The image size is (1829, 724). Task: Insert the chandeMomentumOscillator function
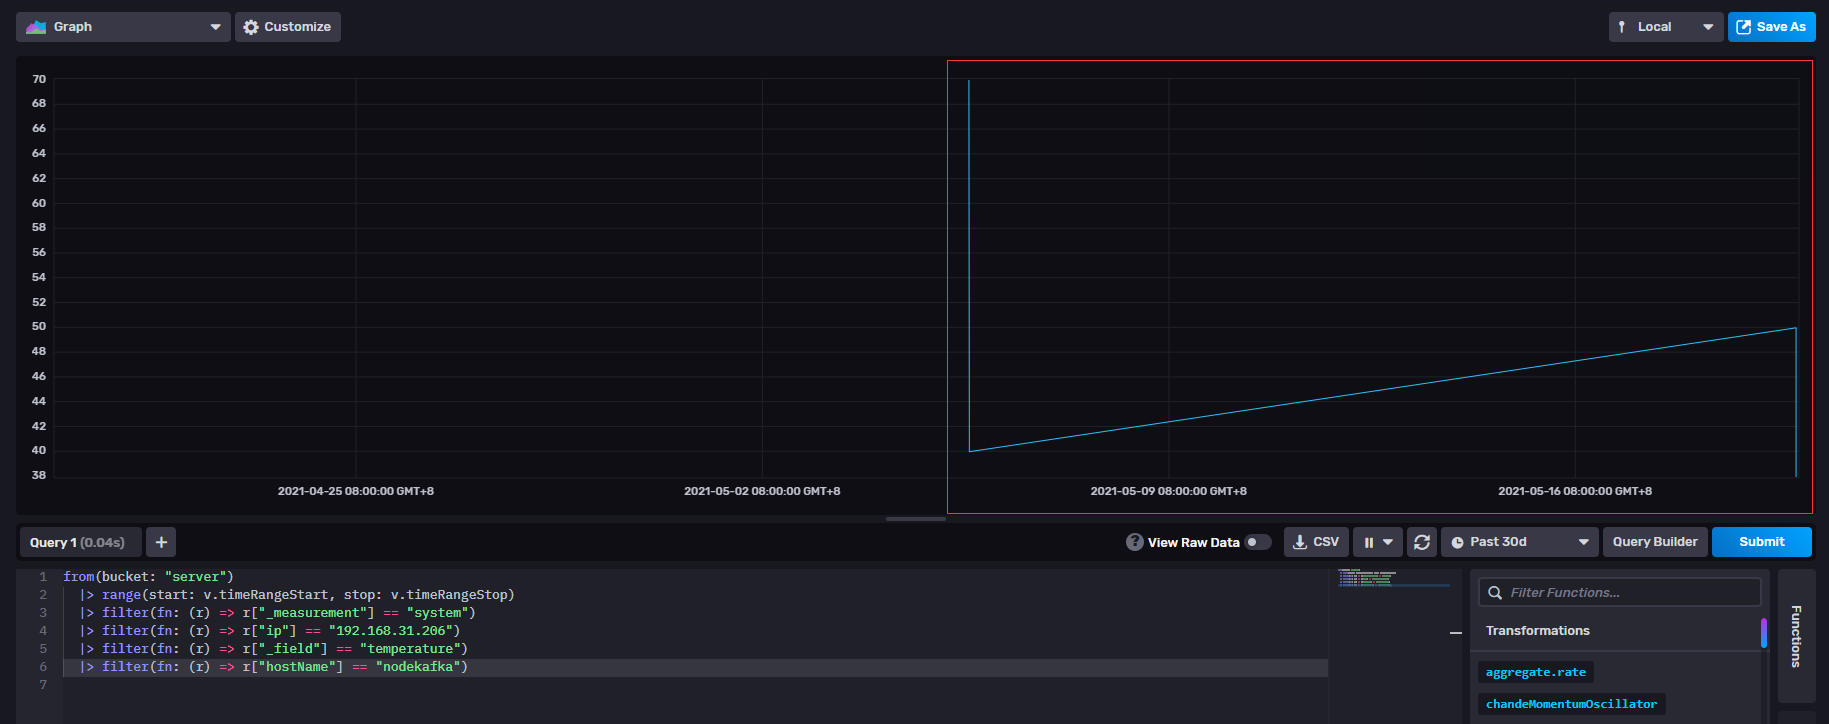1571,704
